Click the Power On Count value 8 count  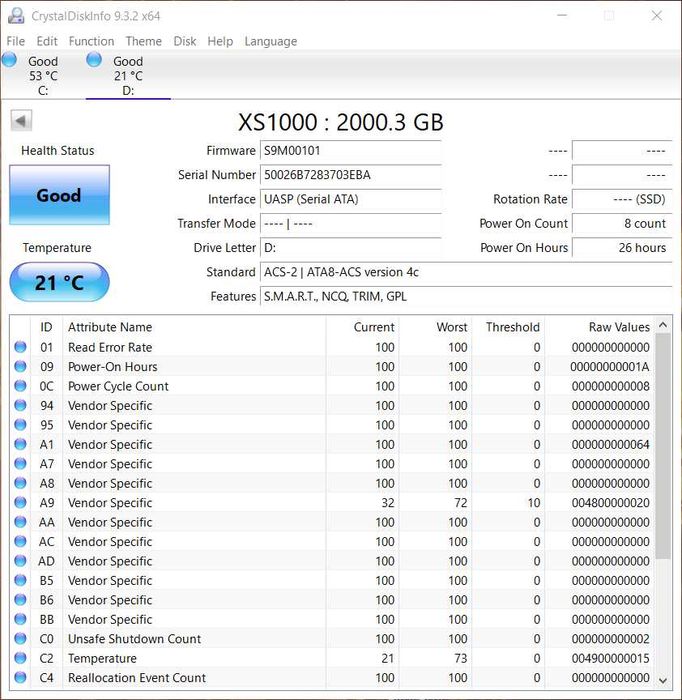pyautogui.click(x=622, y=223)
